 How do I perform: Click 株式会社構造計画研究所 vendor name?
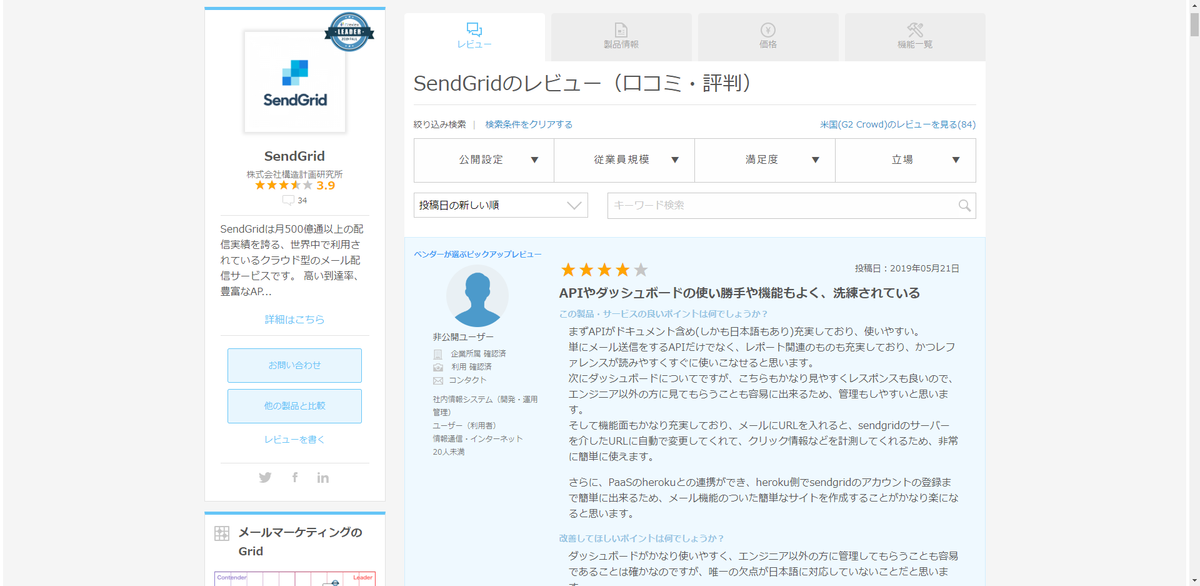tap(295, 174)
